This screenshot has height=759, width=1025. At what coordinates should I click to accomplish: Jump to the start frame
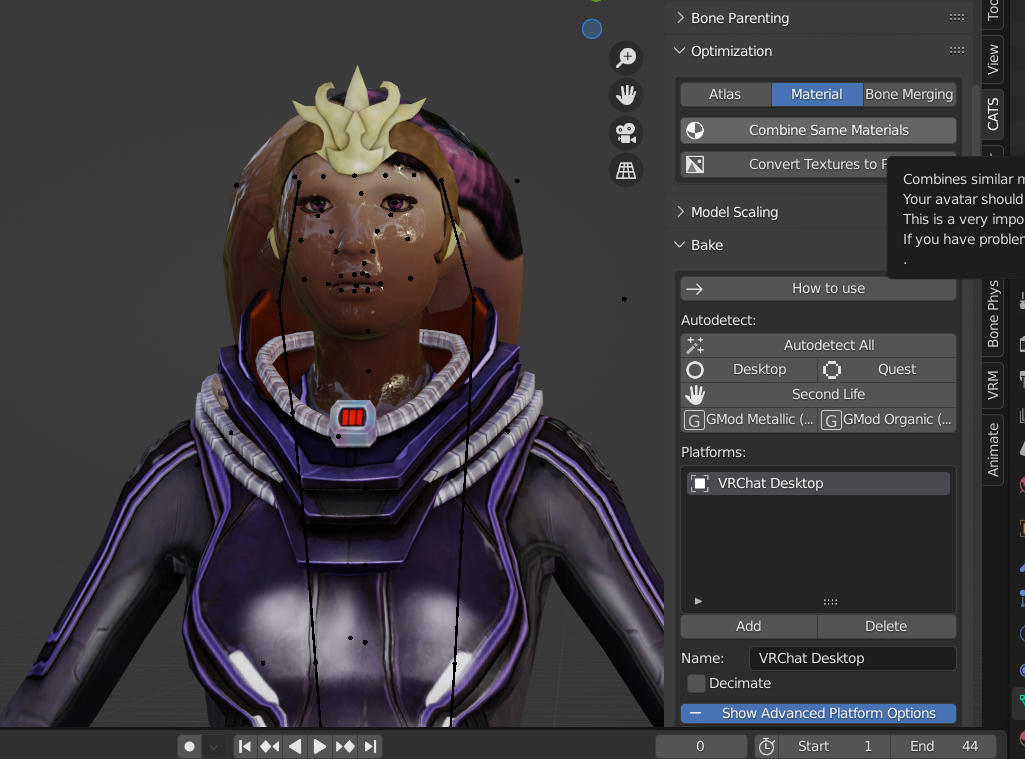point(245,746)
